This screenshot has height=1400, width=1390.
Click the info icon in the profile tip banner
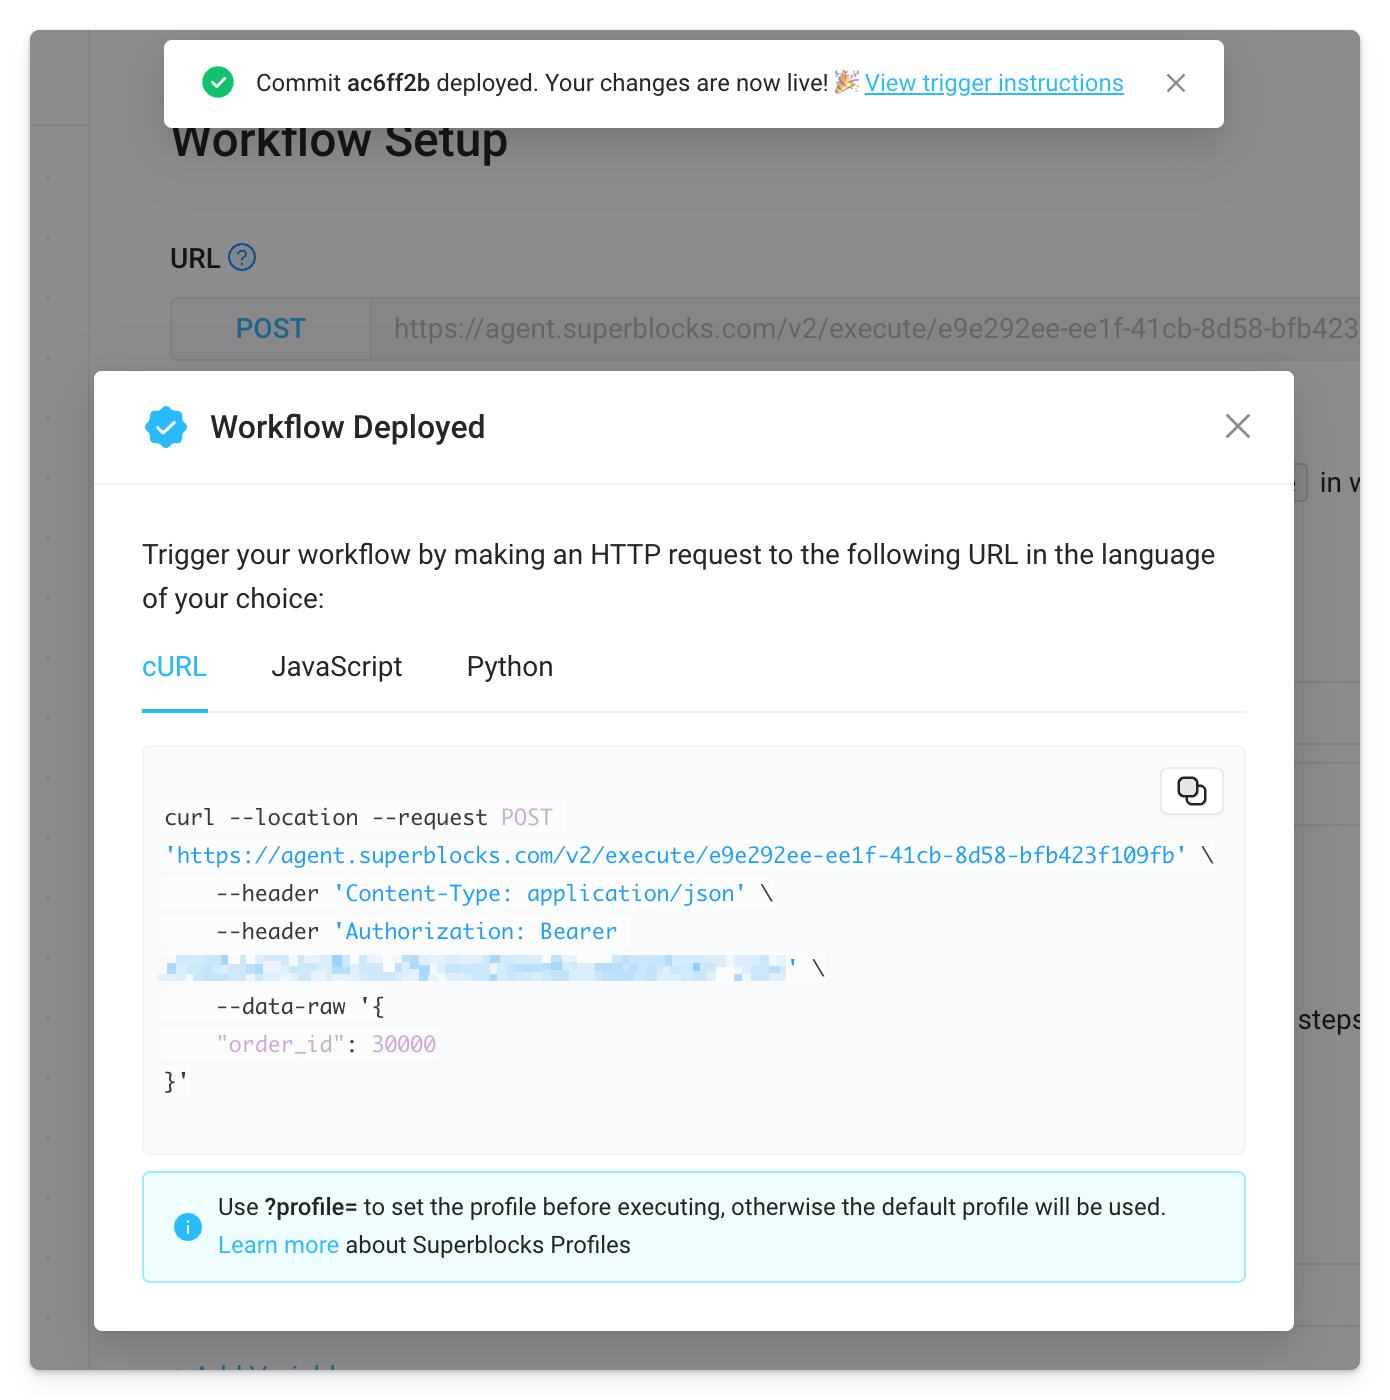tap(188, 1227)
